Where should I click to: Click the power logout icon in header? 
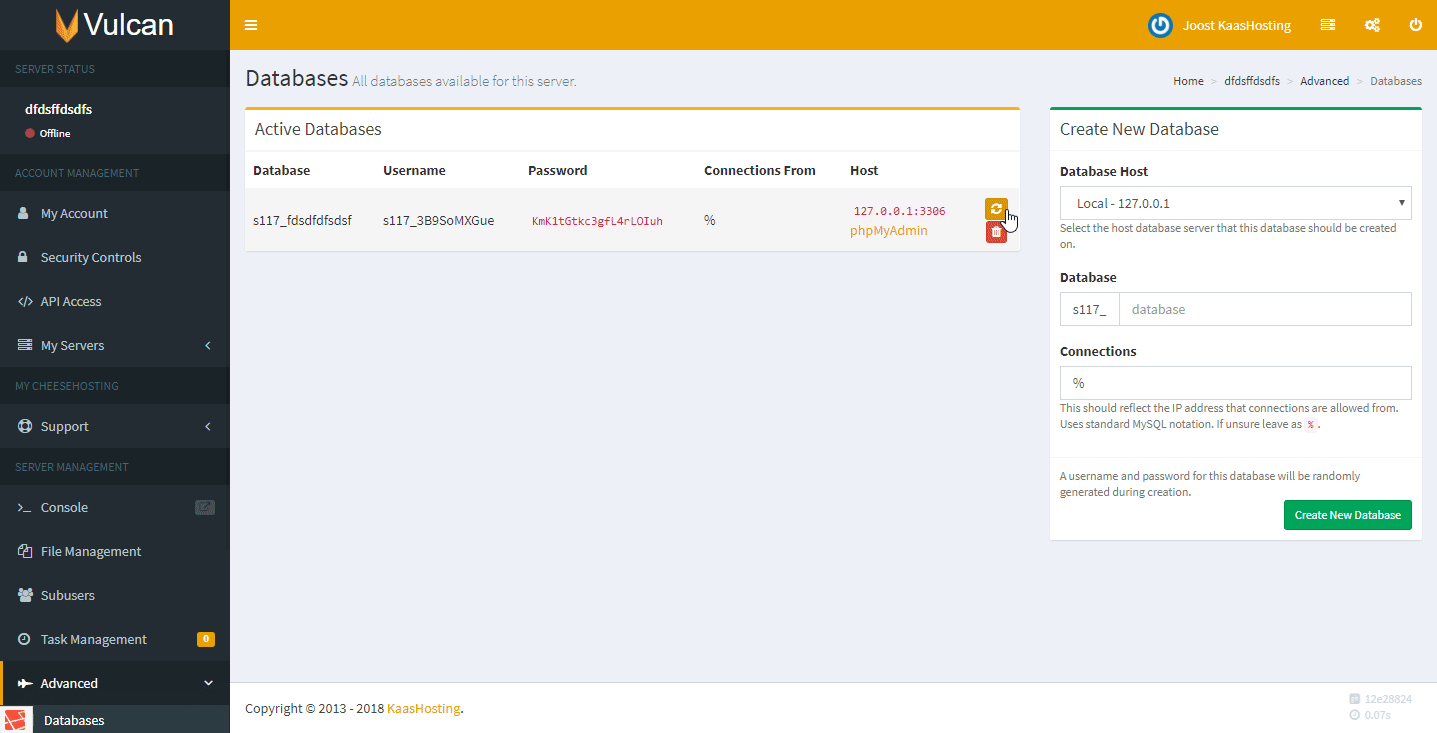coord(1415,25)
